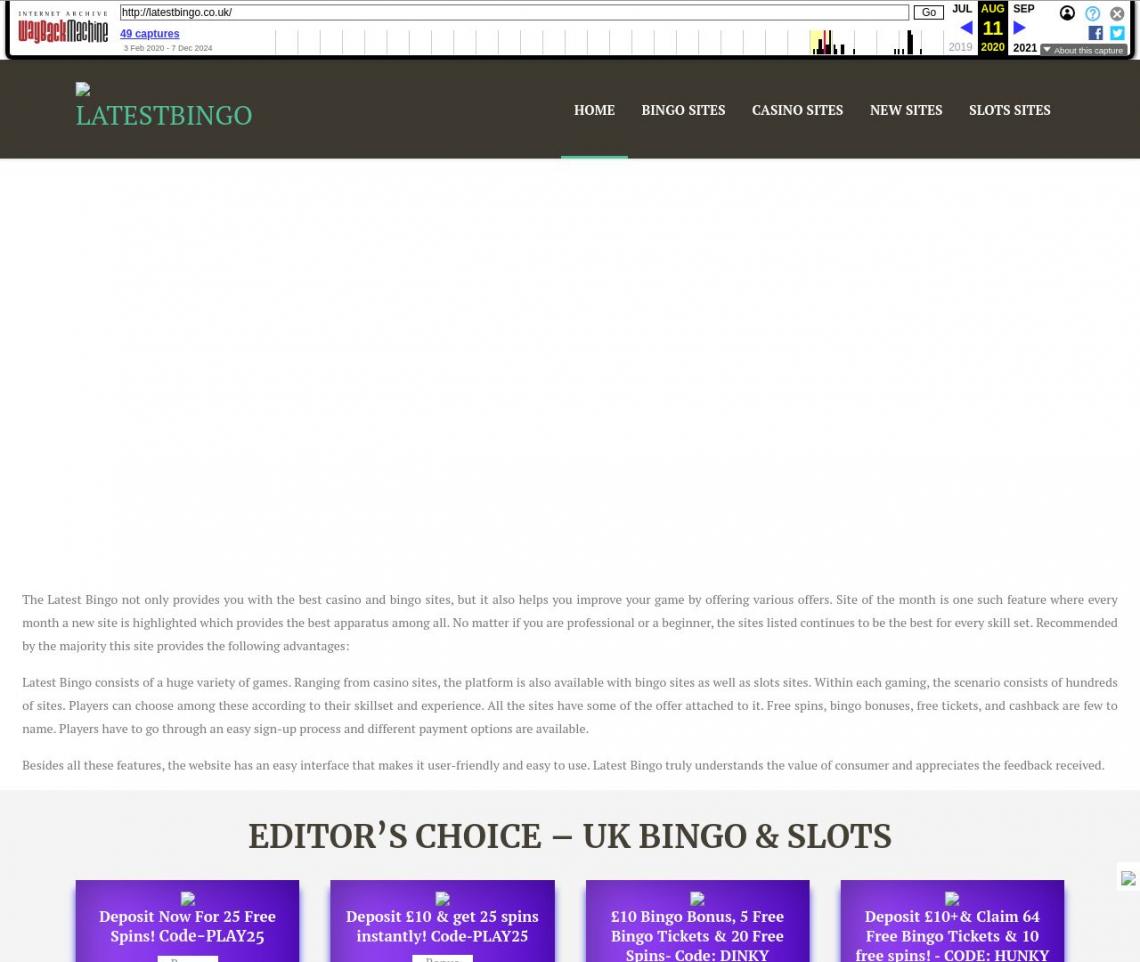Open the '49 captures' link
The image size is (1140, 962).
(150, 33)
